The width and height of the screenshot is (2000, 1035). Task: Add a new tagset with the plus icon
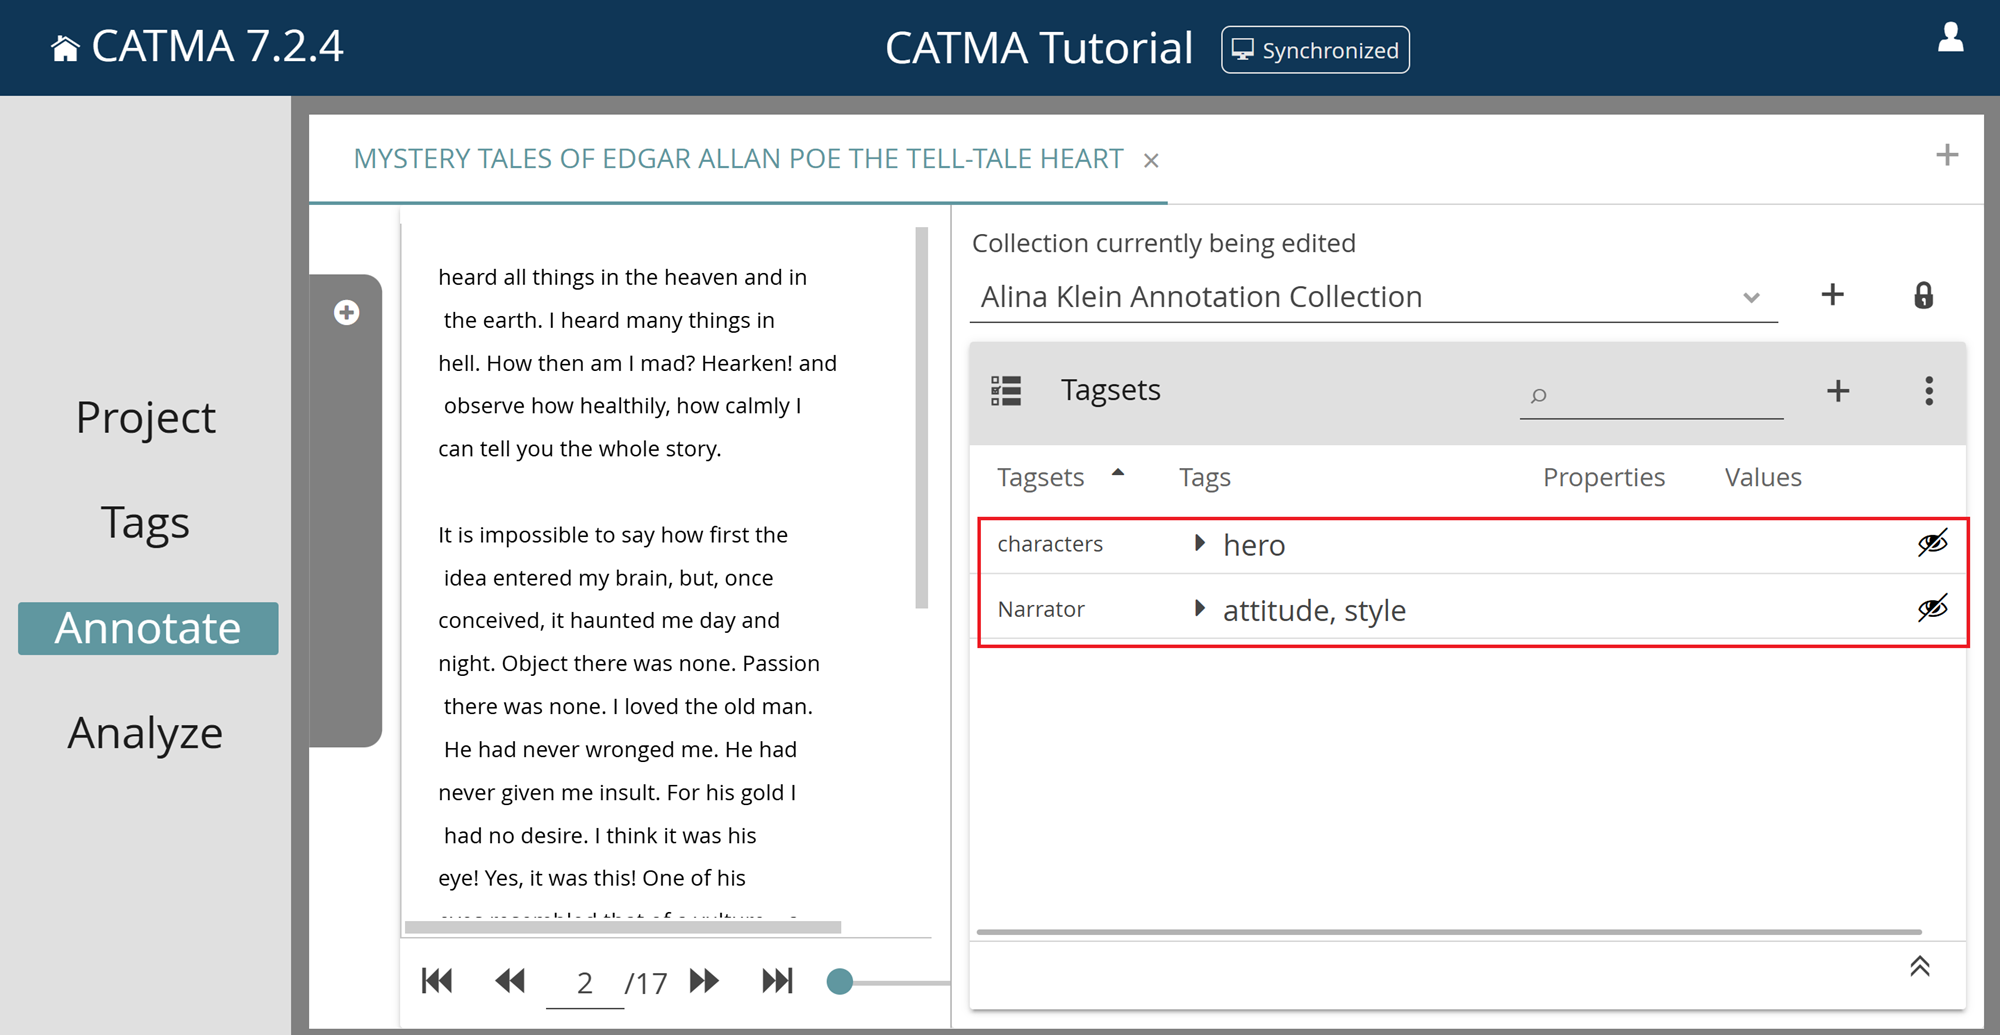(1837, 391)
